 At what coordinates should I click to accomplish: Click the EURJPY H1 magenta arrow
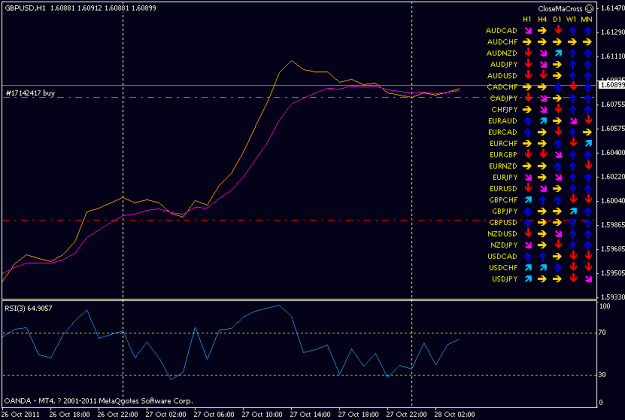tap(528, 177)
